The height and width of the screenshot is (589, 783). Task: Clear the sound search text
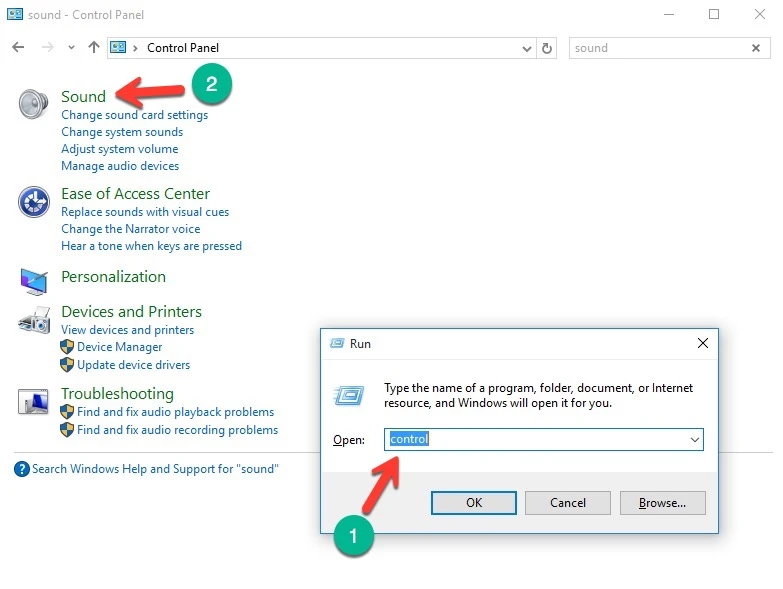pos(756,48)
